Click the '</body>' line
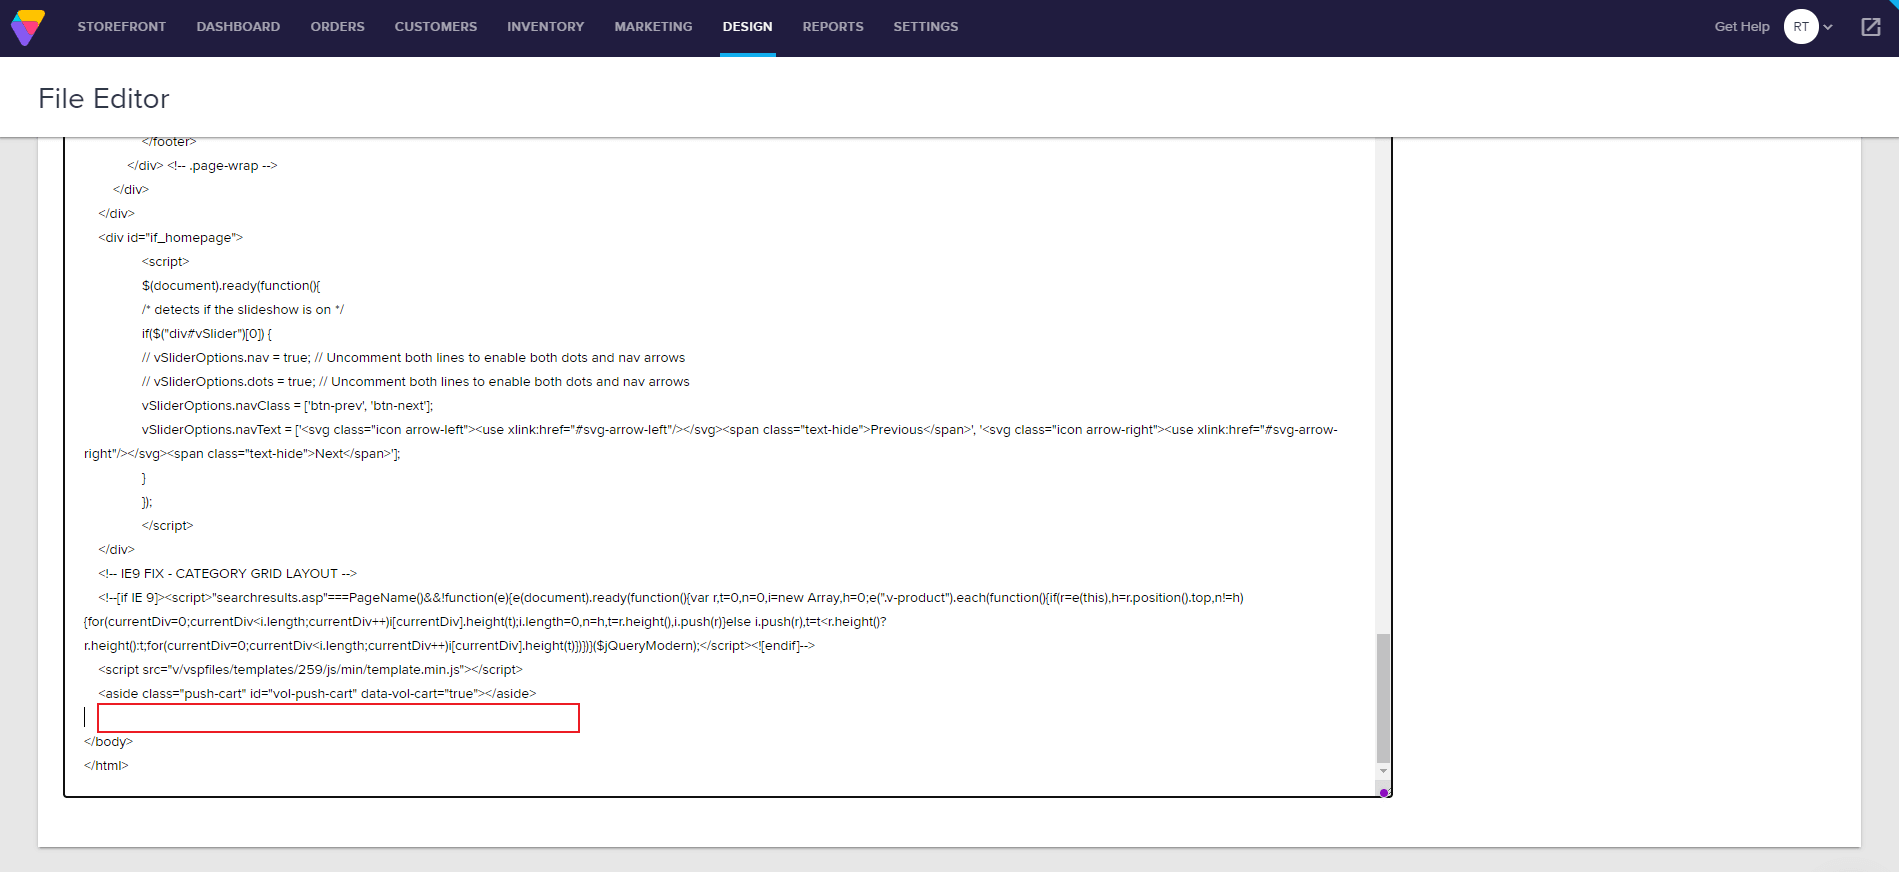The image size is (1899, 872). pyautogui.click(x=108, y=742)
